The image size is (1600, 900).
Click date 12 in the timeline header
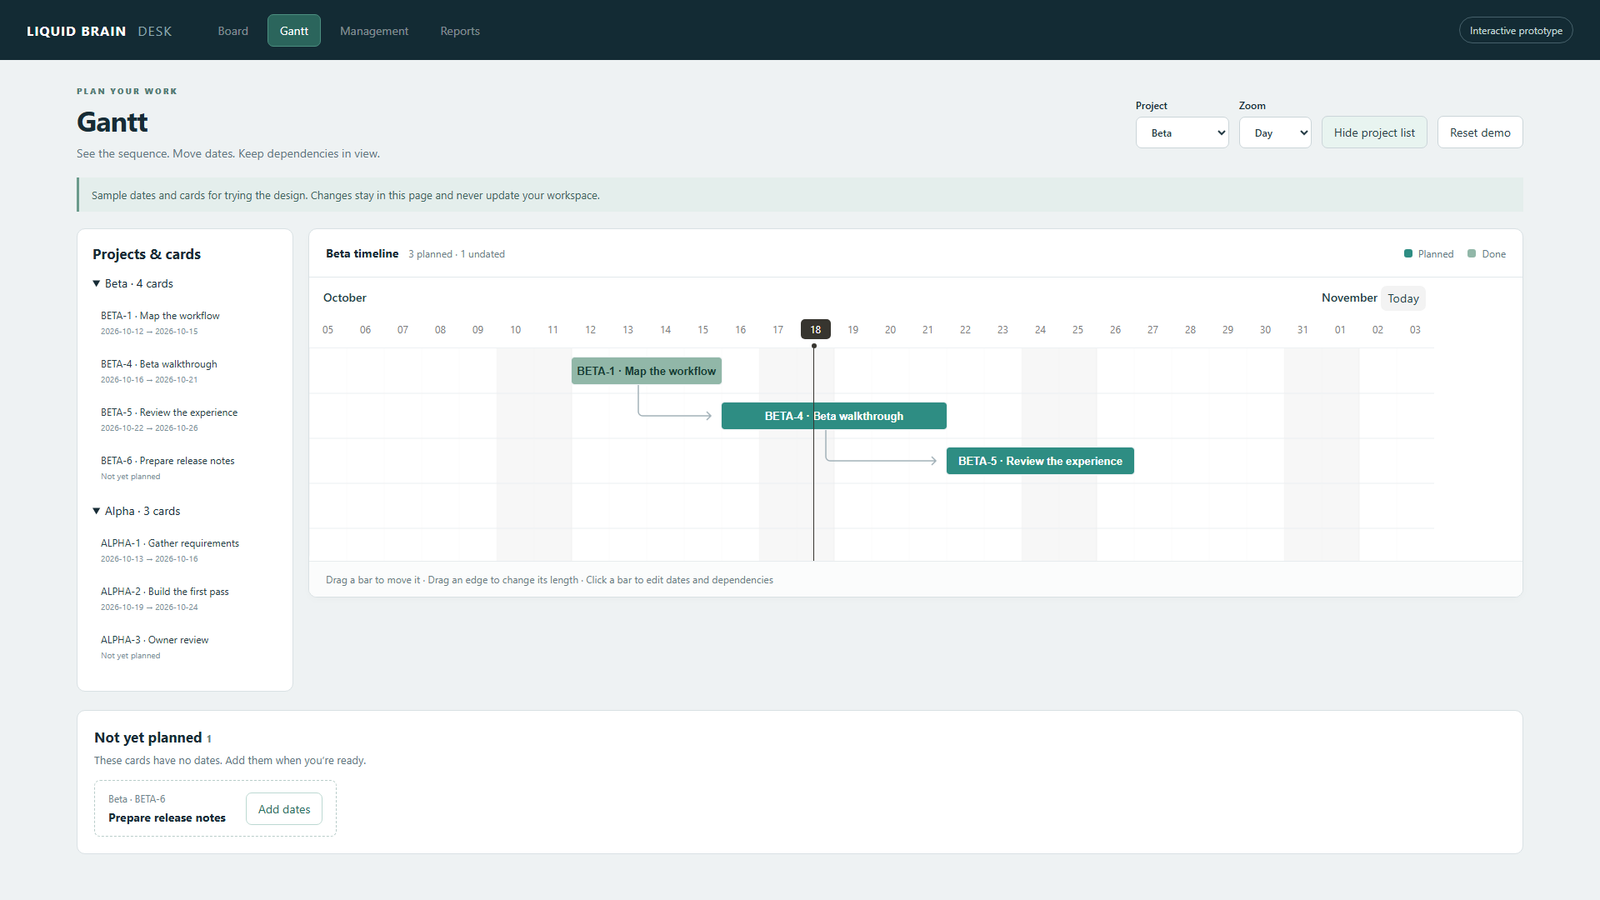click(590, 330)
